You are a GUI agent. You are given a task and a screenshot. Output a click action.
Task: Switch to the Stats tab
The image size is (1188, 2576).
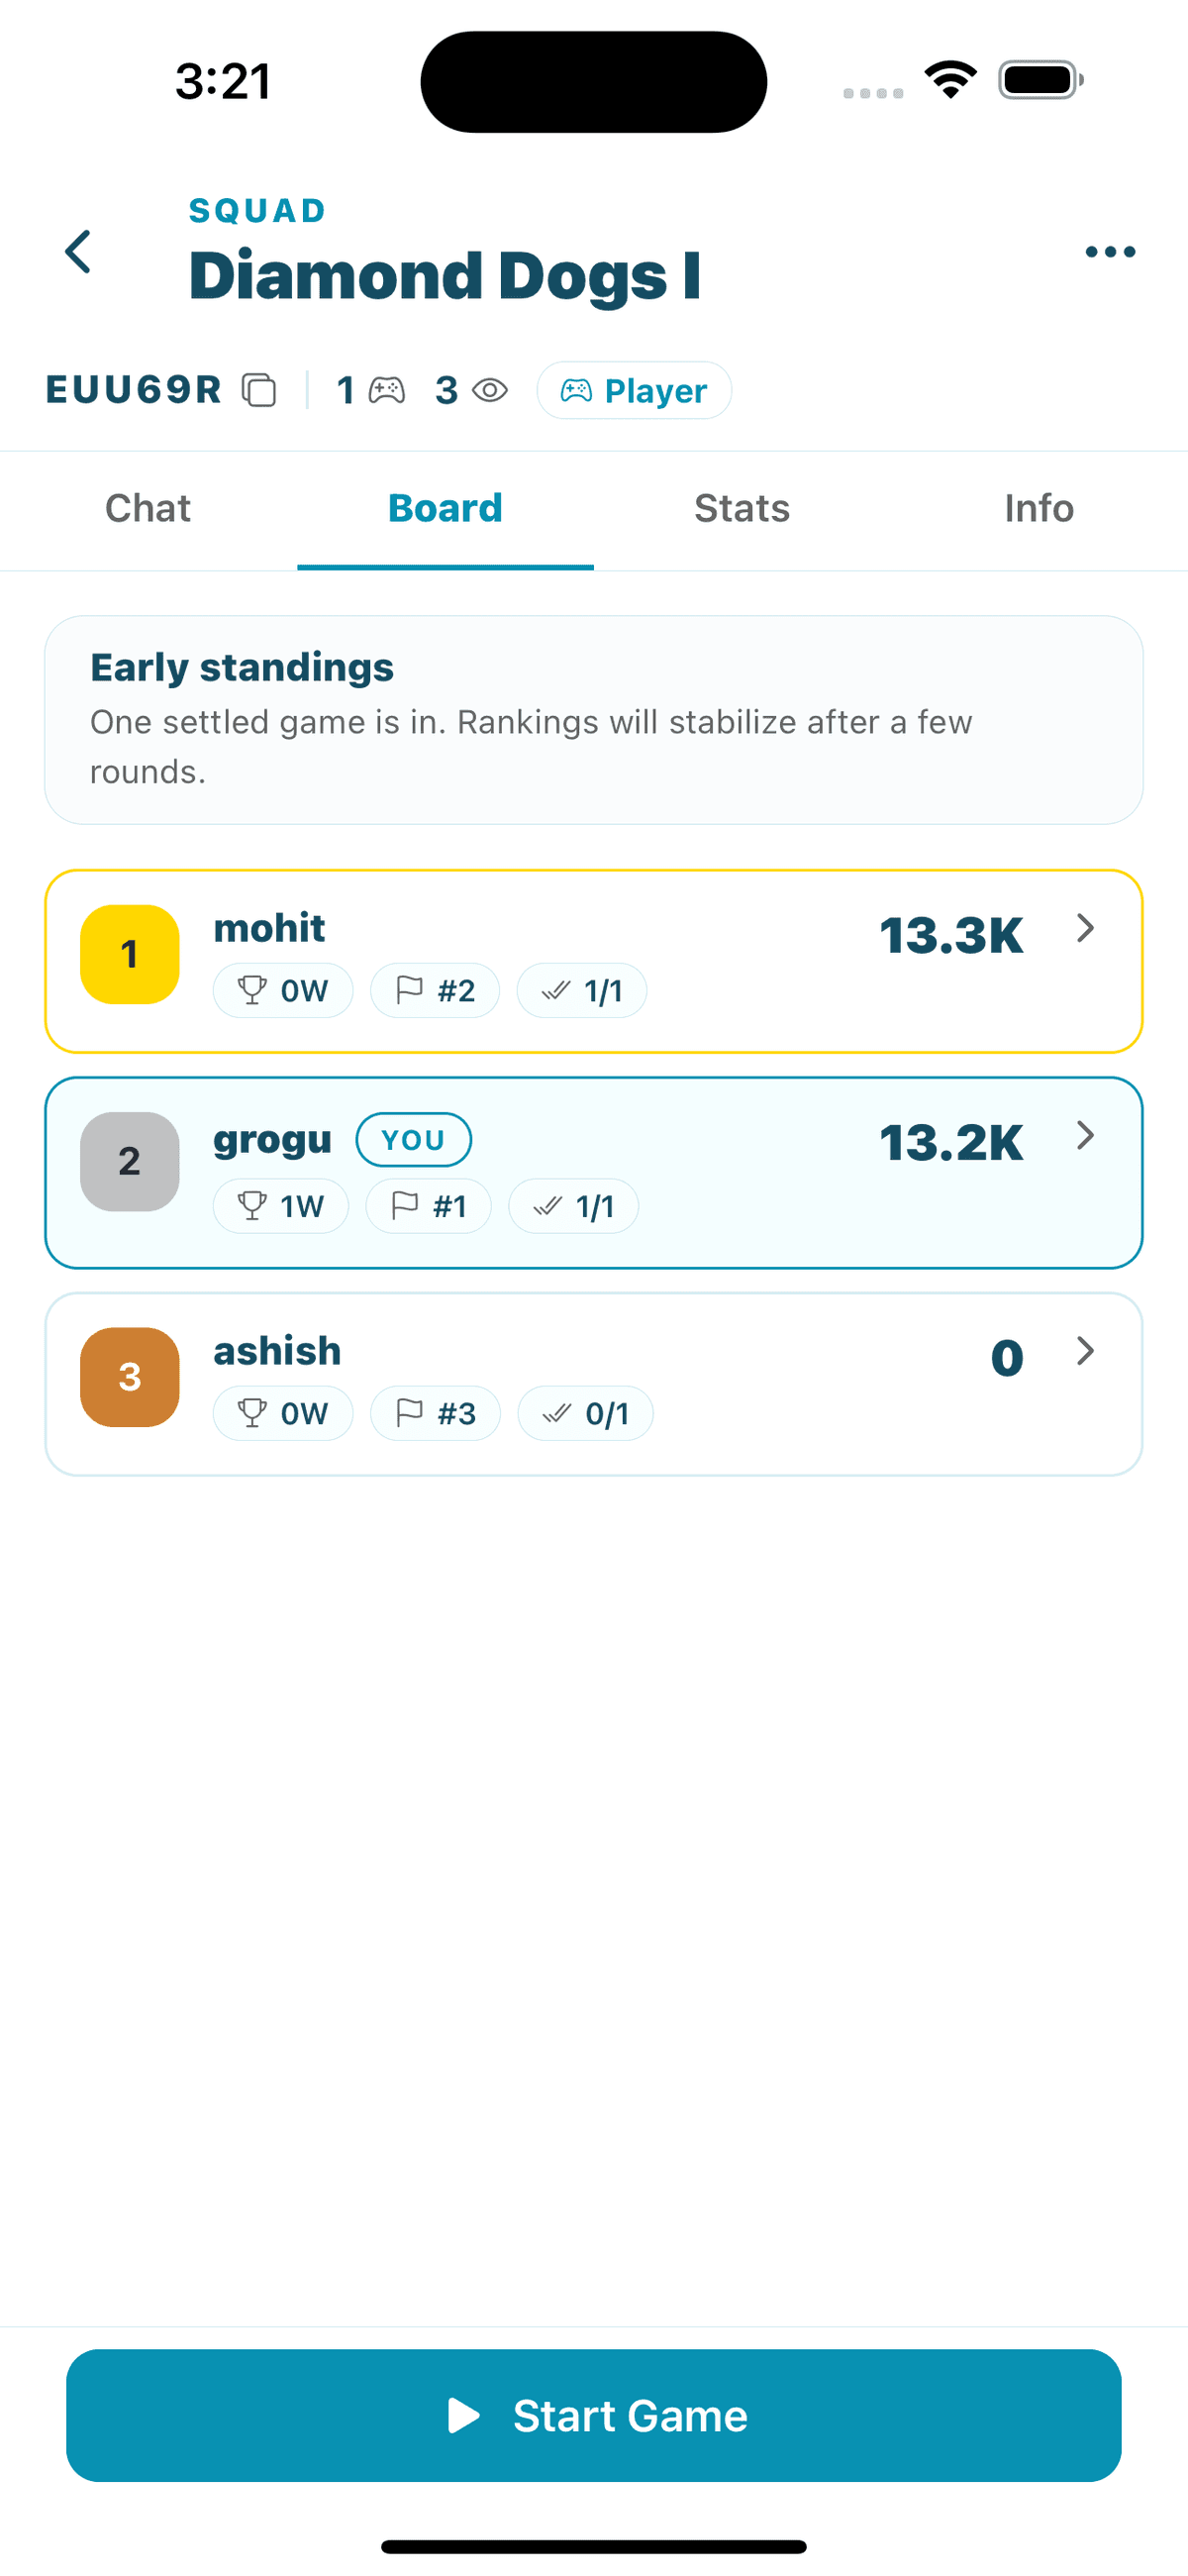[742, 509]
